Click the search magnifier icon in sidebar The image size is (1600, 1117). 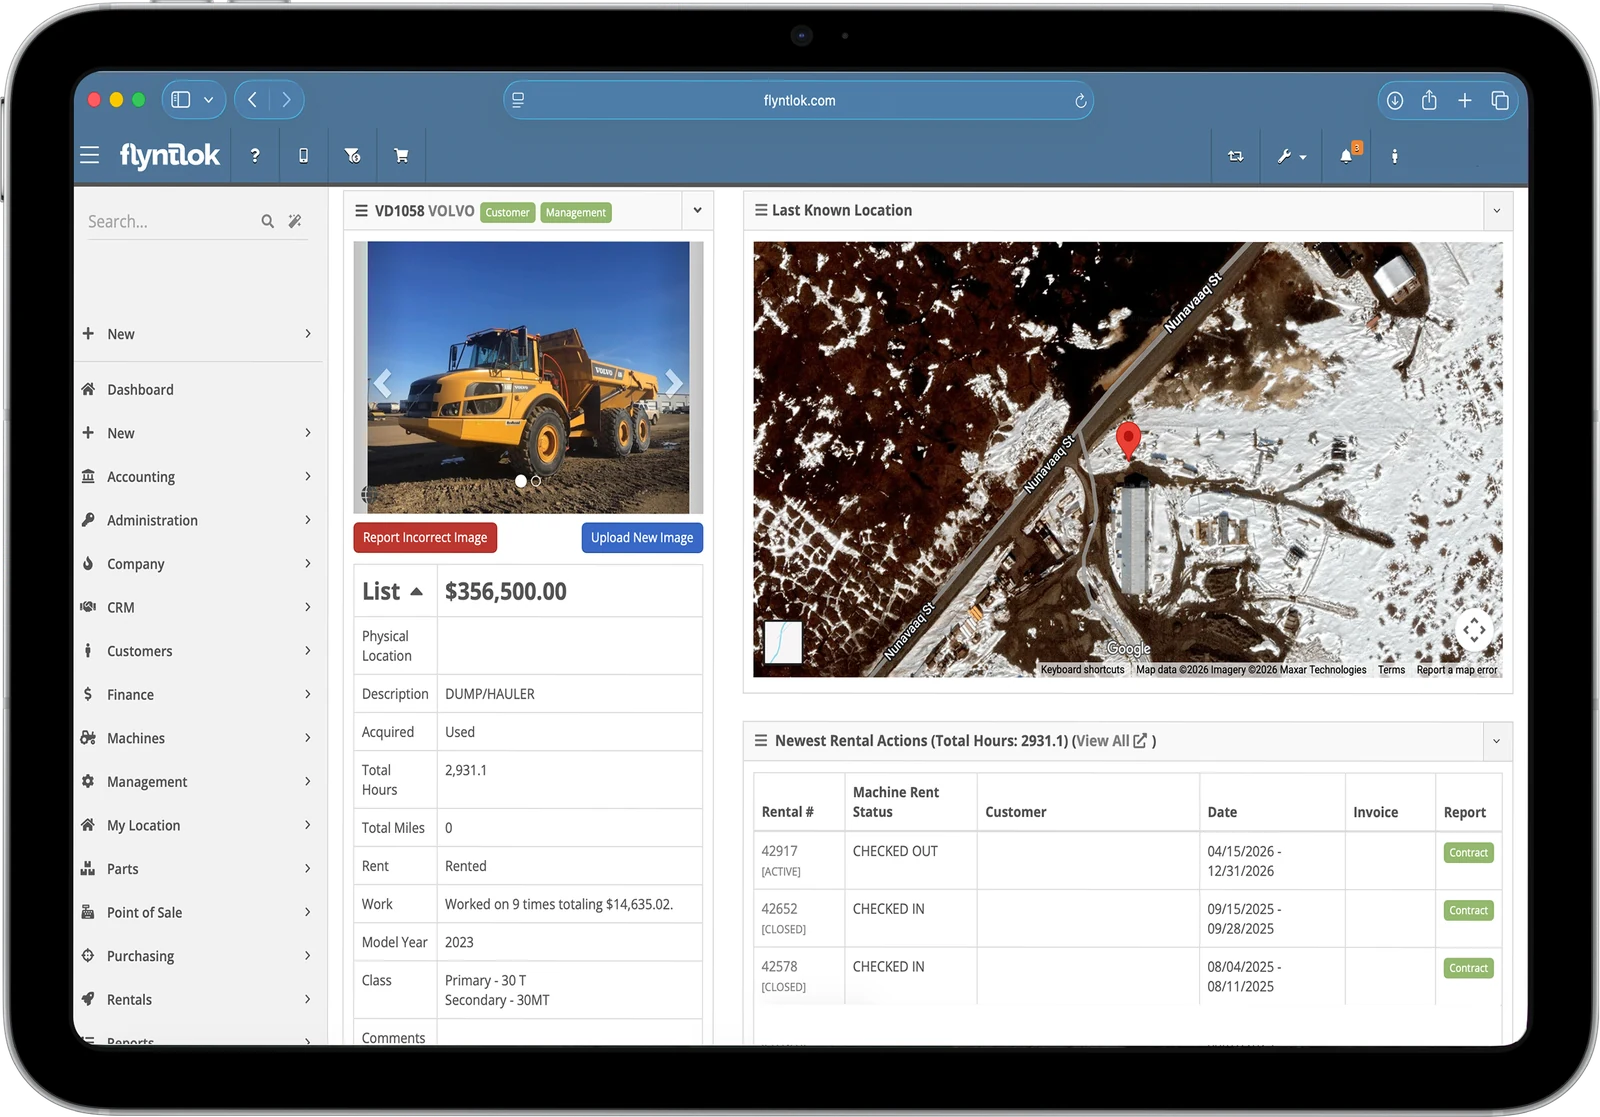[x=267, y=221]
